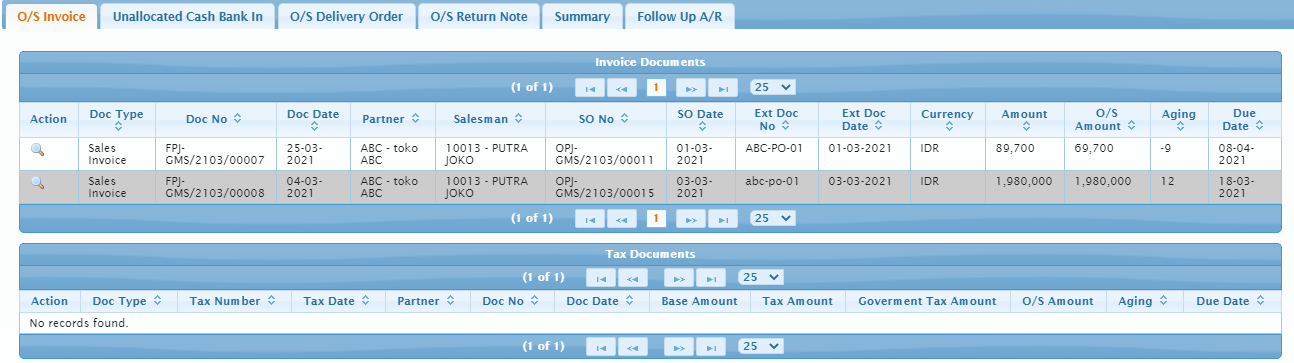Sort invoices by Doc No column arrow
The height and width of the screenshot is (363, 1294).
click(x=237, y=119)
